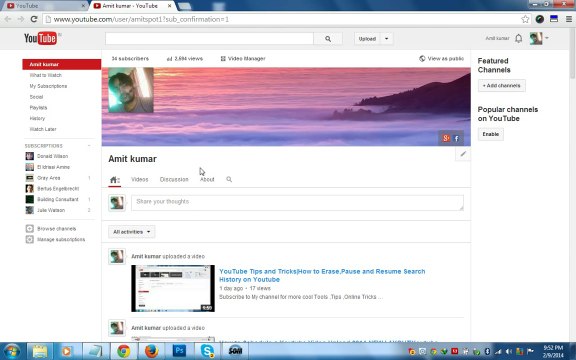Click the Enable button
Screen dimensions: 576x360
[x=490, y=134]
